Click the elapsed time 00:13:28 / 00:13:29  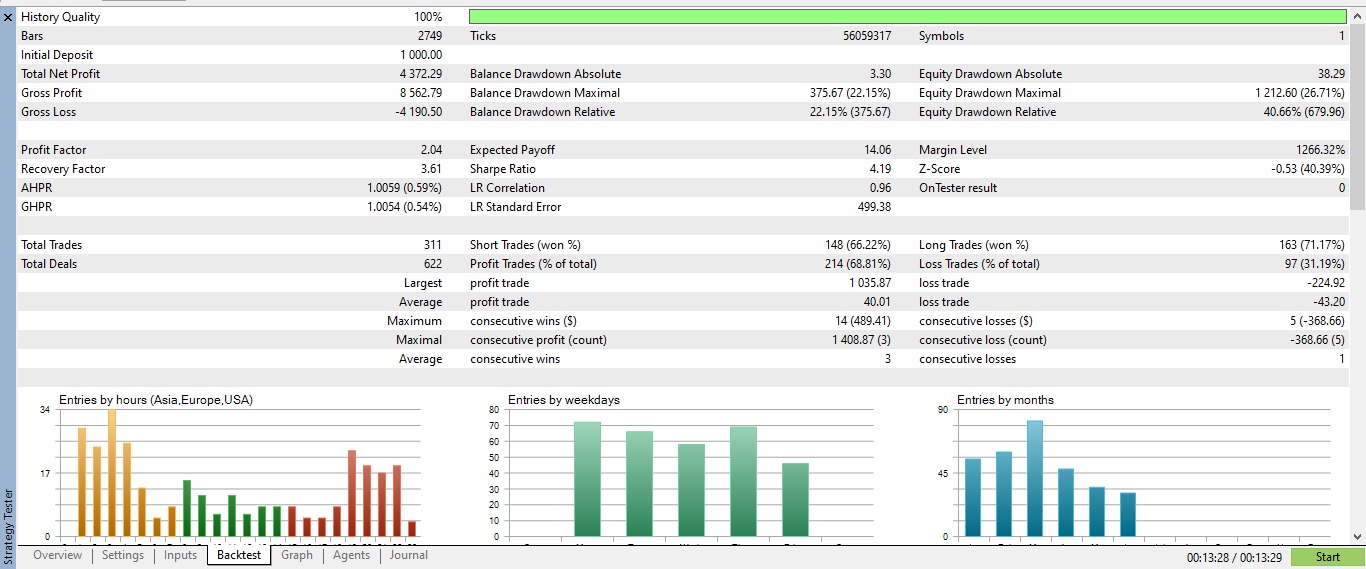[x=1234, y=557]
